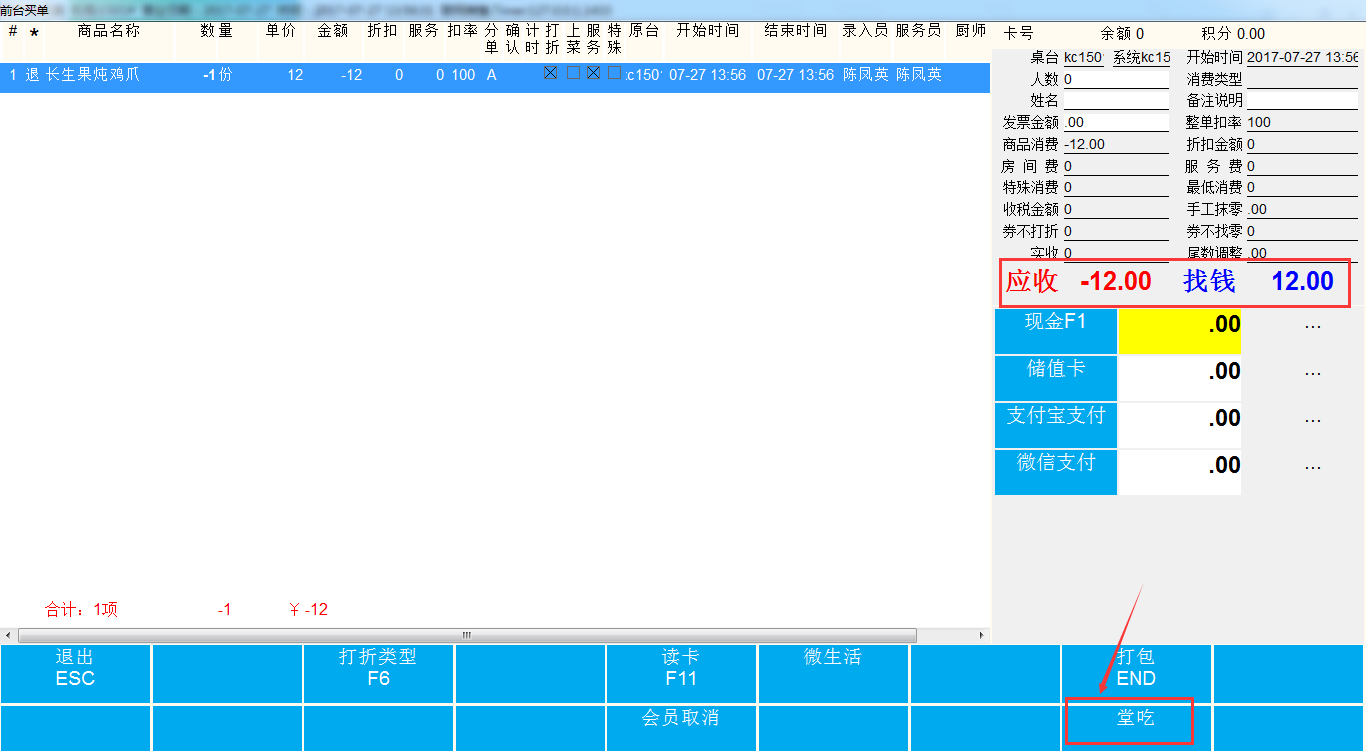
Task: Open the ellipsis next to 现金F1 amount
Action: pyautogui.click(x=1312, y=325)
